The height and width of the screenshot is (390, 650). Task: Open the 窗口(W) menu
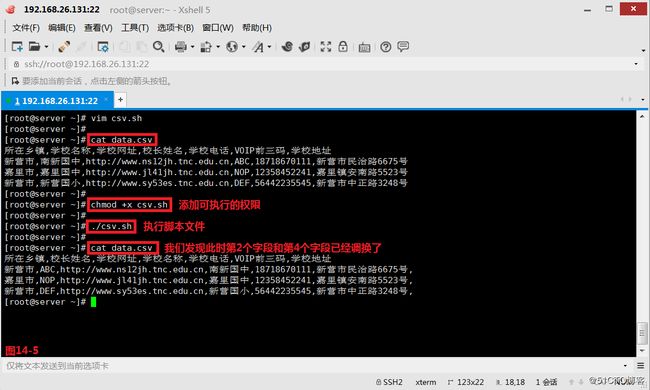point(218,28)
